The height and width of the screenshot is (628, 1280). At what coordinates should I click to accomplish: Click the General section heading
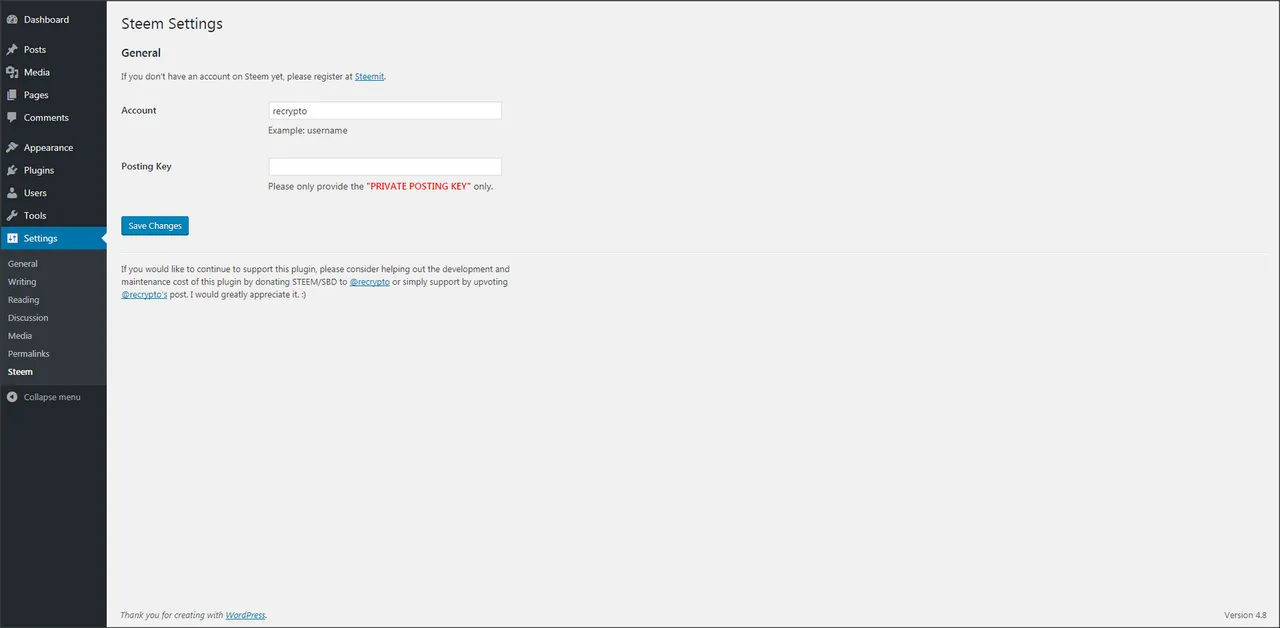click(141, 53)
